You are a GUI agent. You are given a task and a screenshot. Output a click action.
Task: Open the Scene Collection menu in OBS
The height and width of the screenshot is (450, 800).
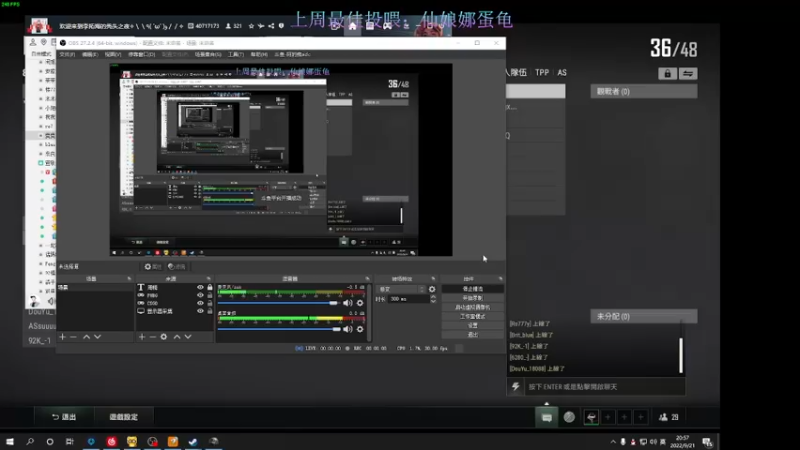(208, 55)
